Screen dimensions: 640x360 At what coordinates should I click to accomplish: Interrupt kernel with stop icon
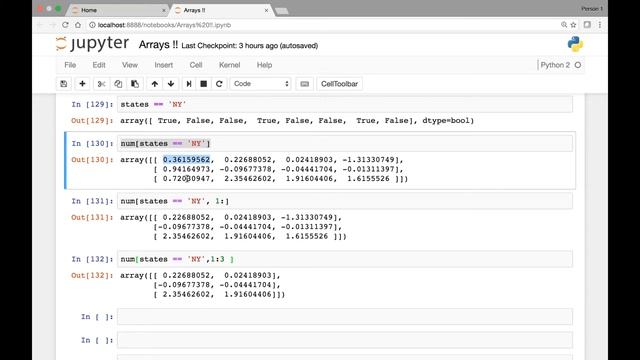204,84
